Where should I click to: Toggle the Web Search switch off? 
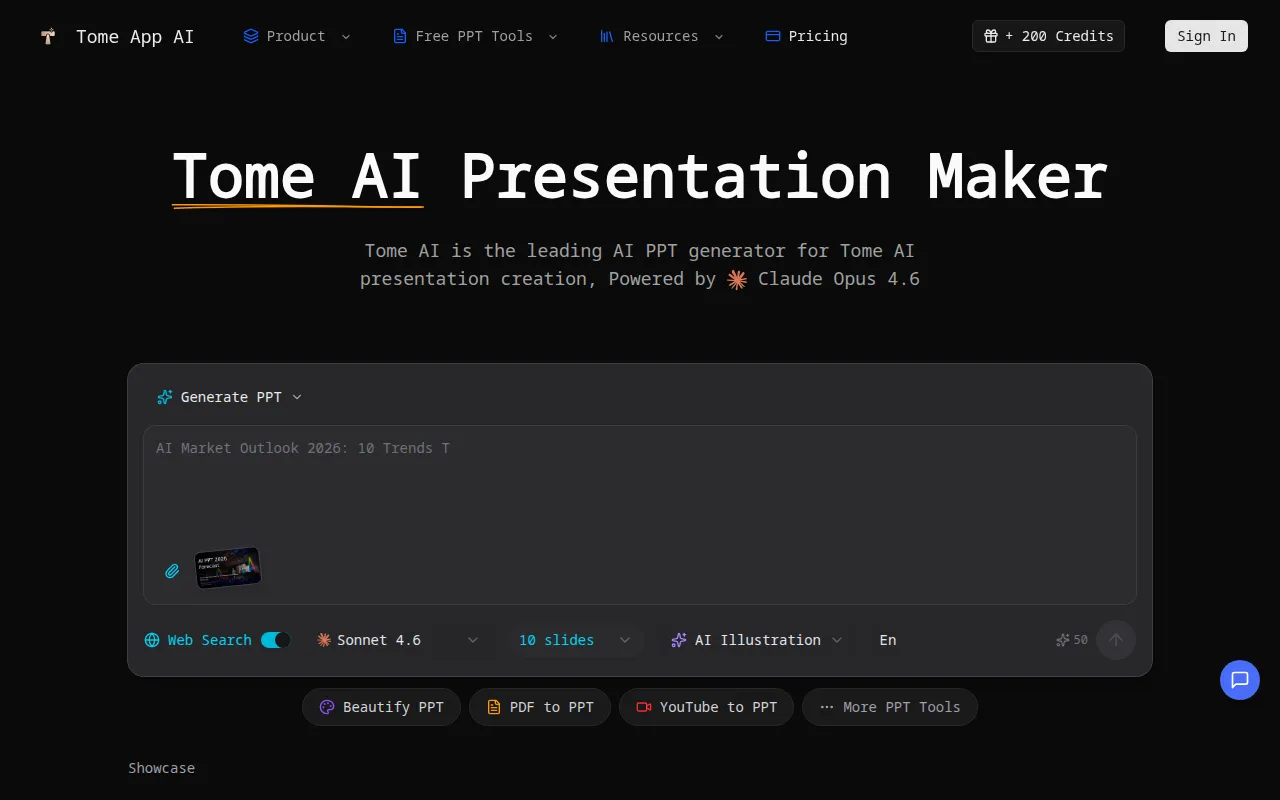click(275, 640)
